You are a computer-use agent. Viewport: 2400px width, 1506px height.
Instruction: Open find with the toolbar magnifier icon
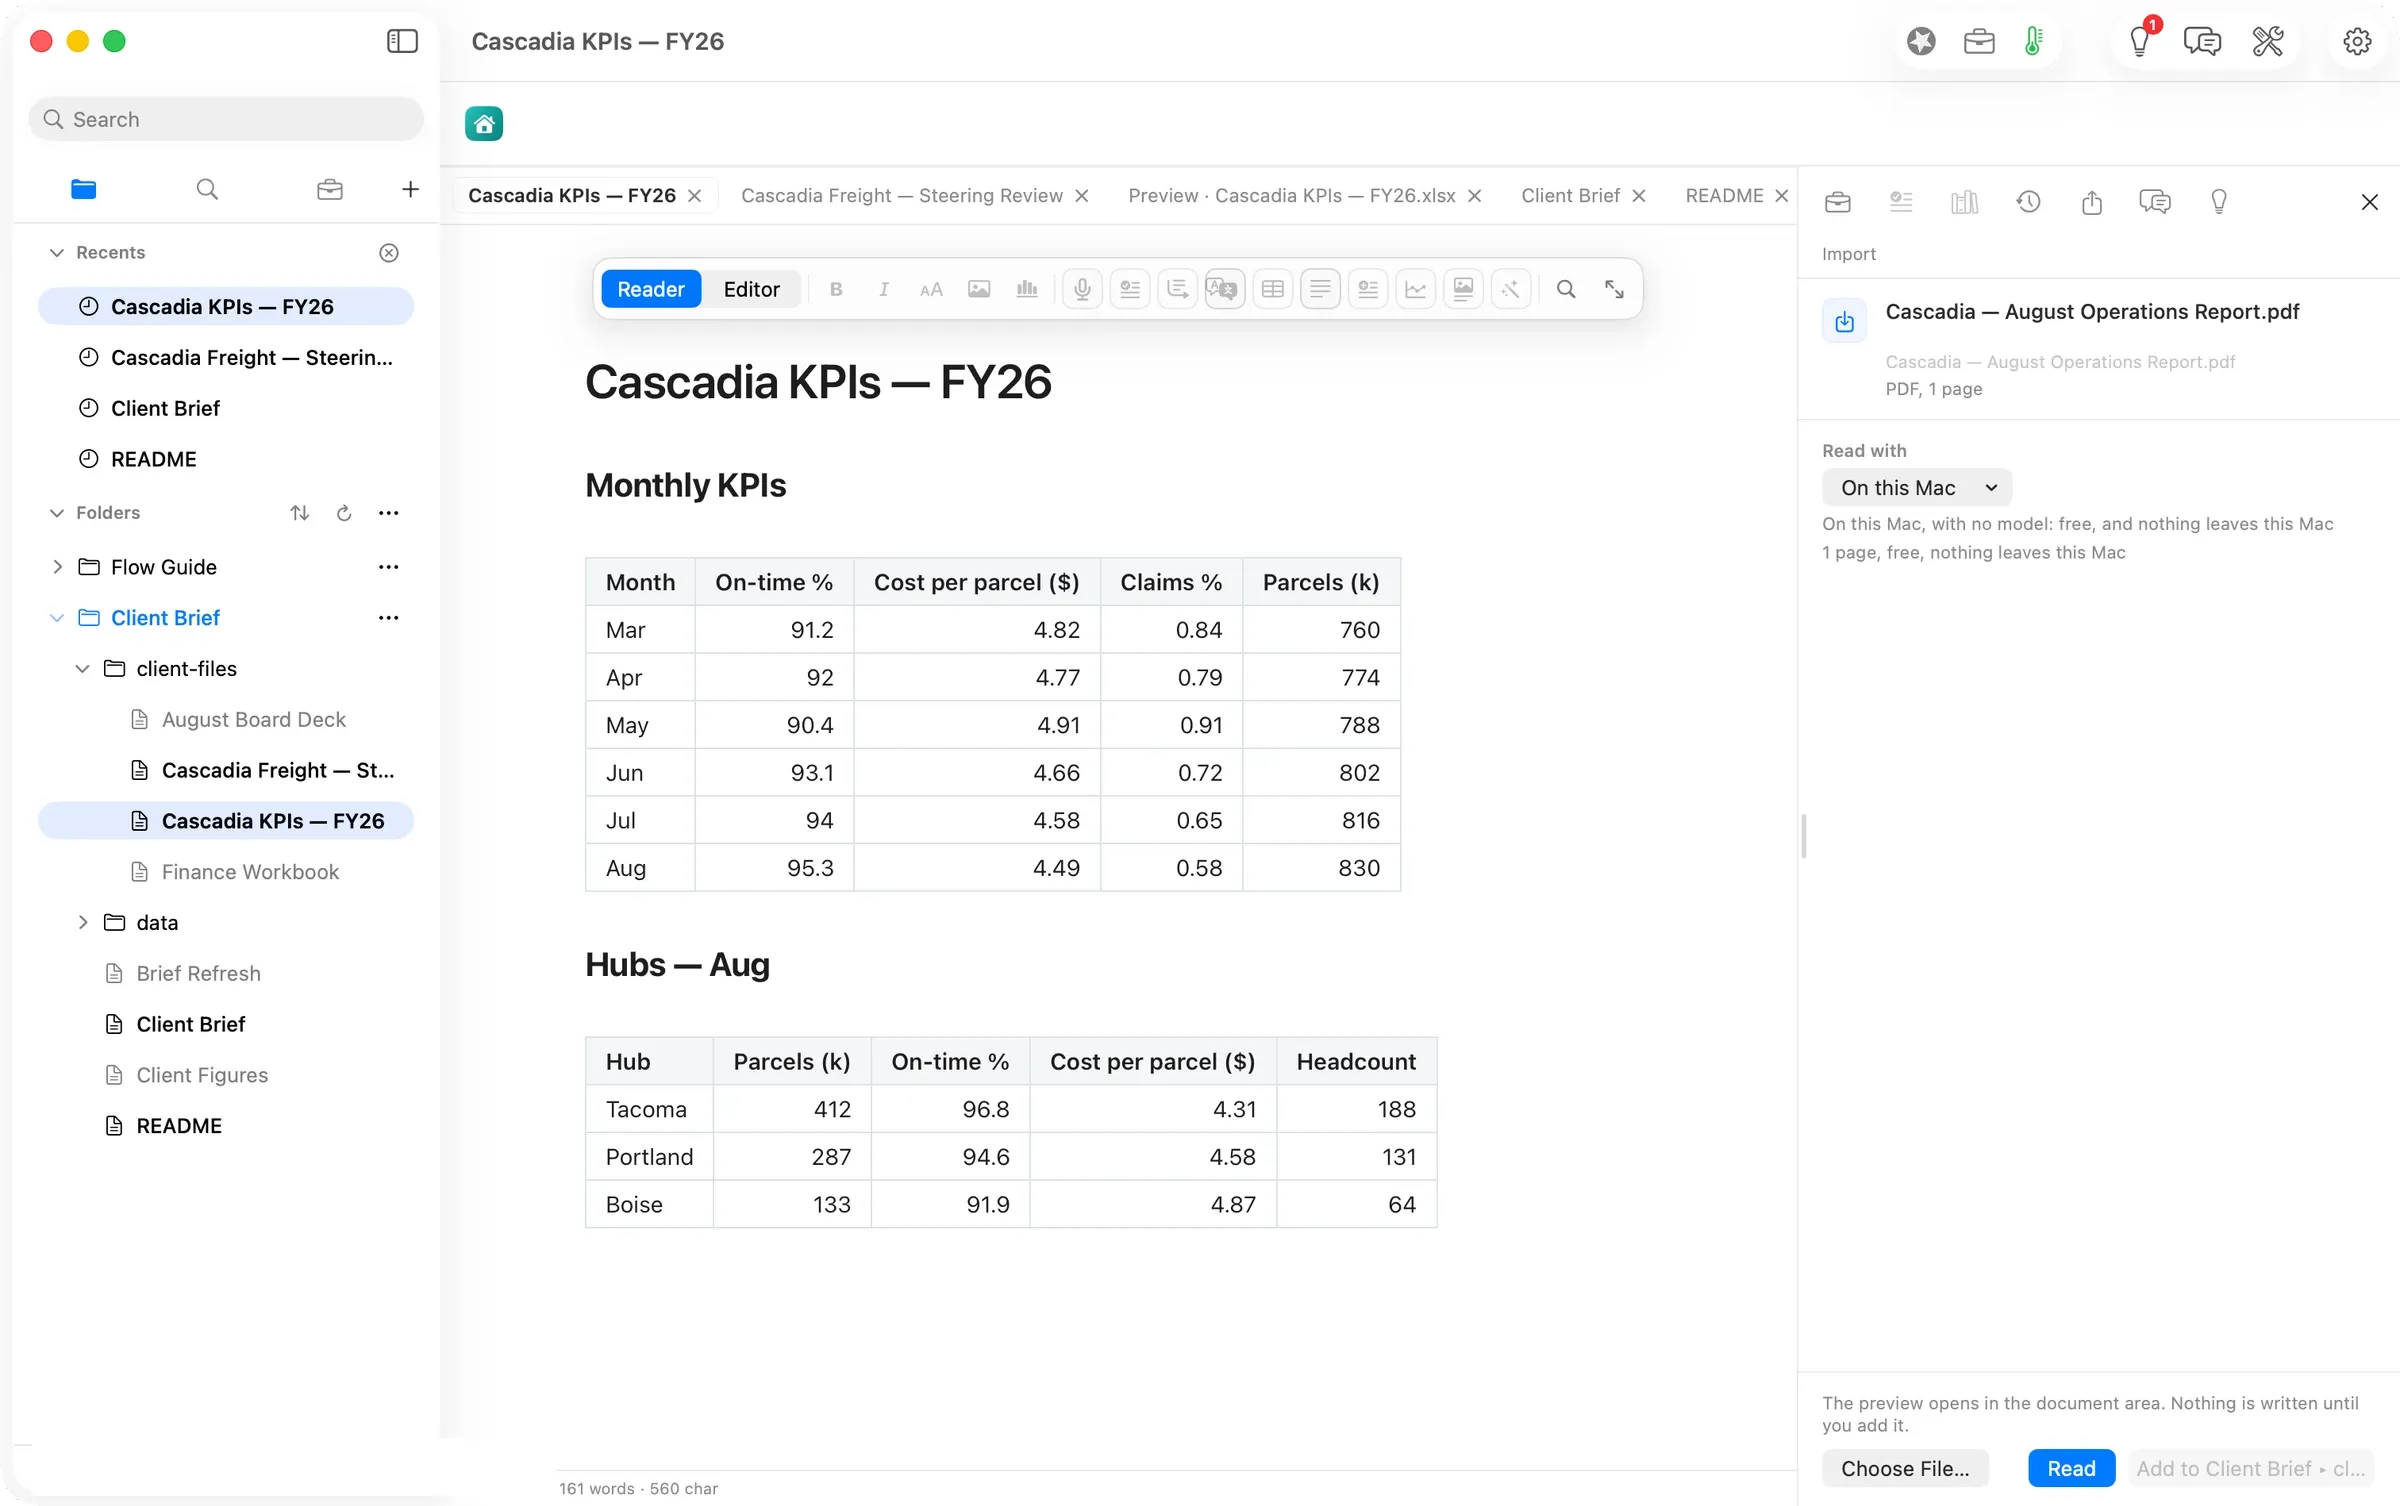1566,289
